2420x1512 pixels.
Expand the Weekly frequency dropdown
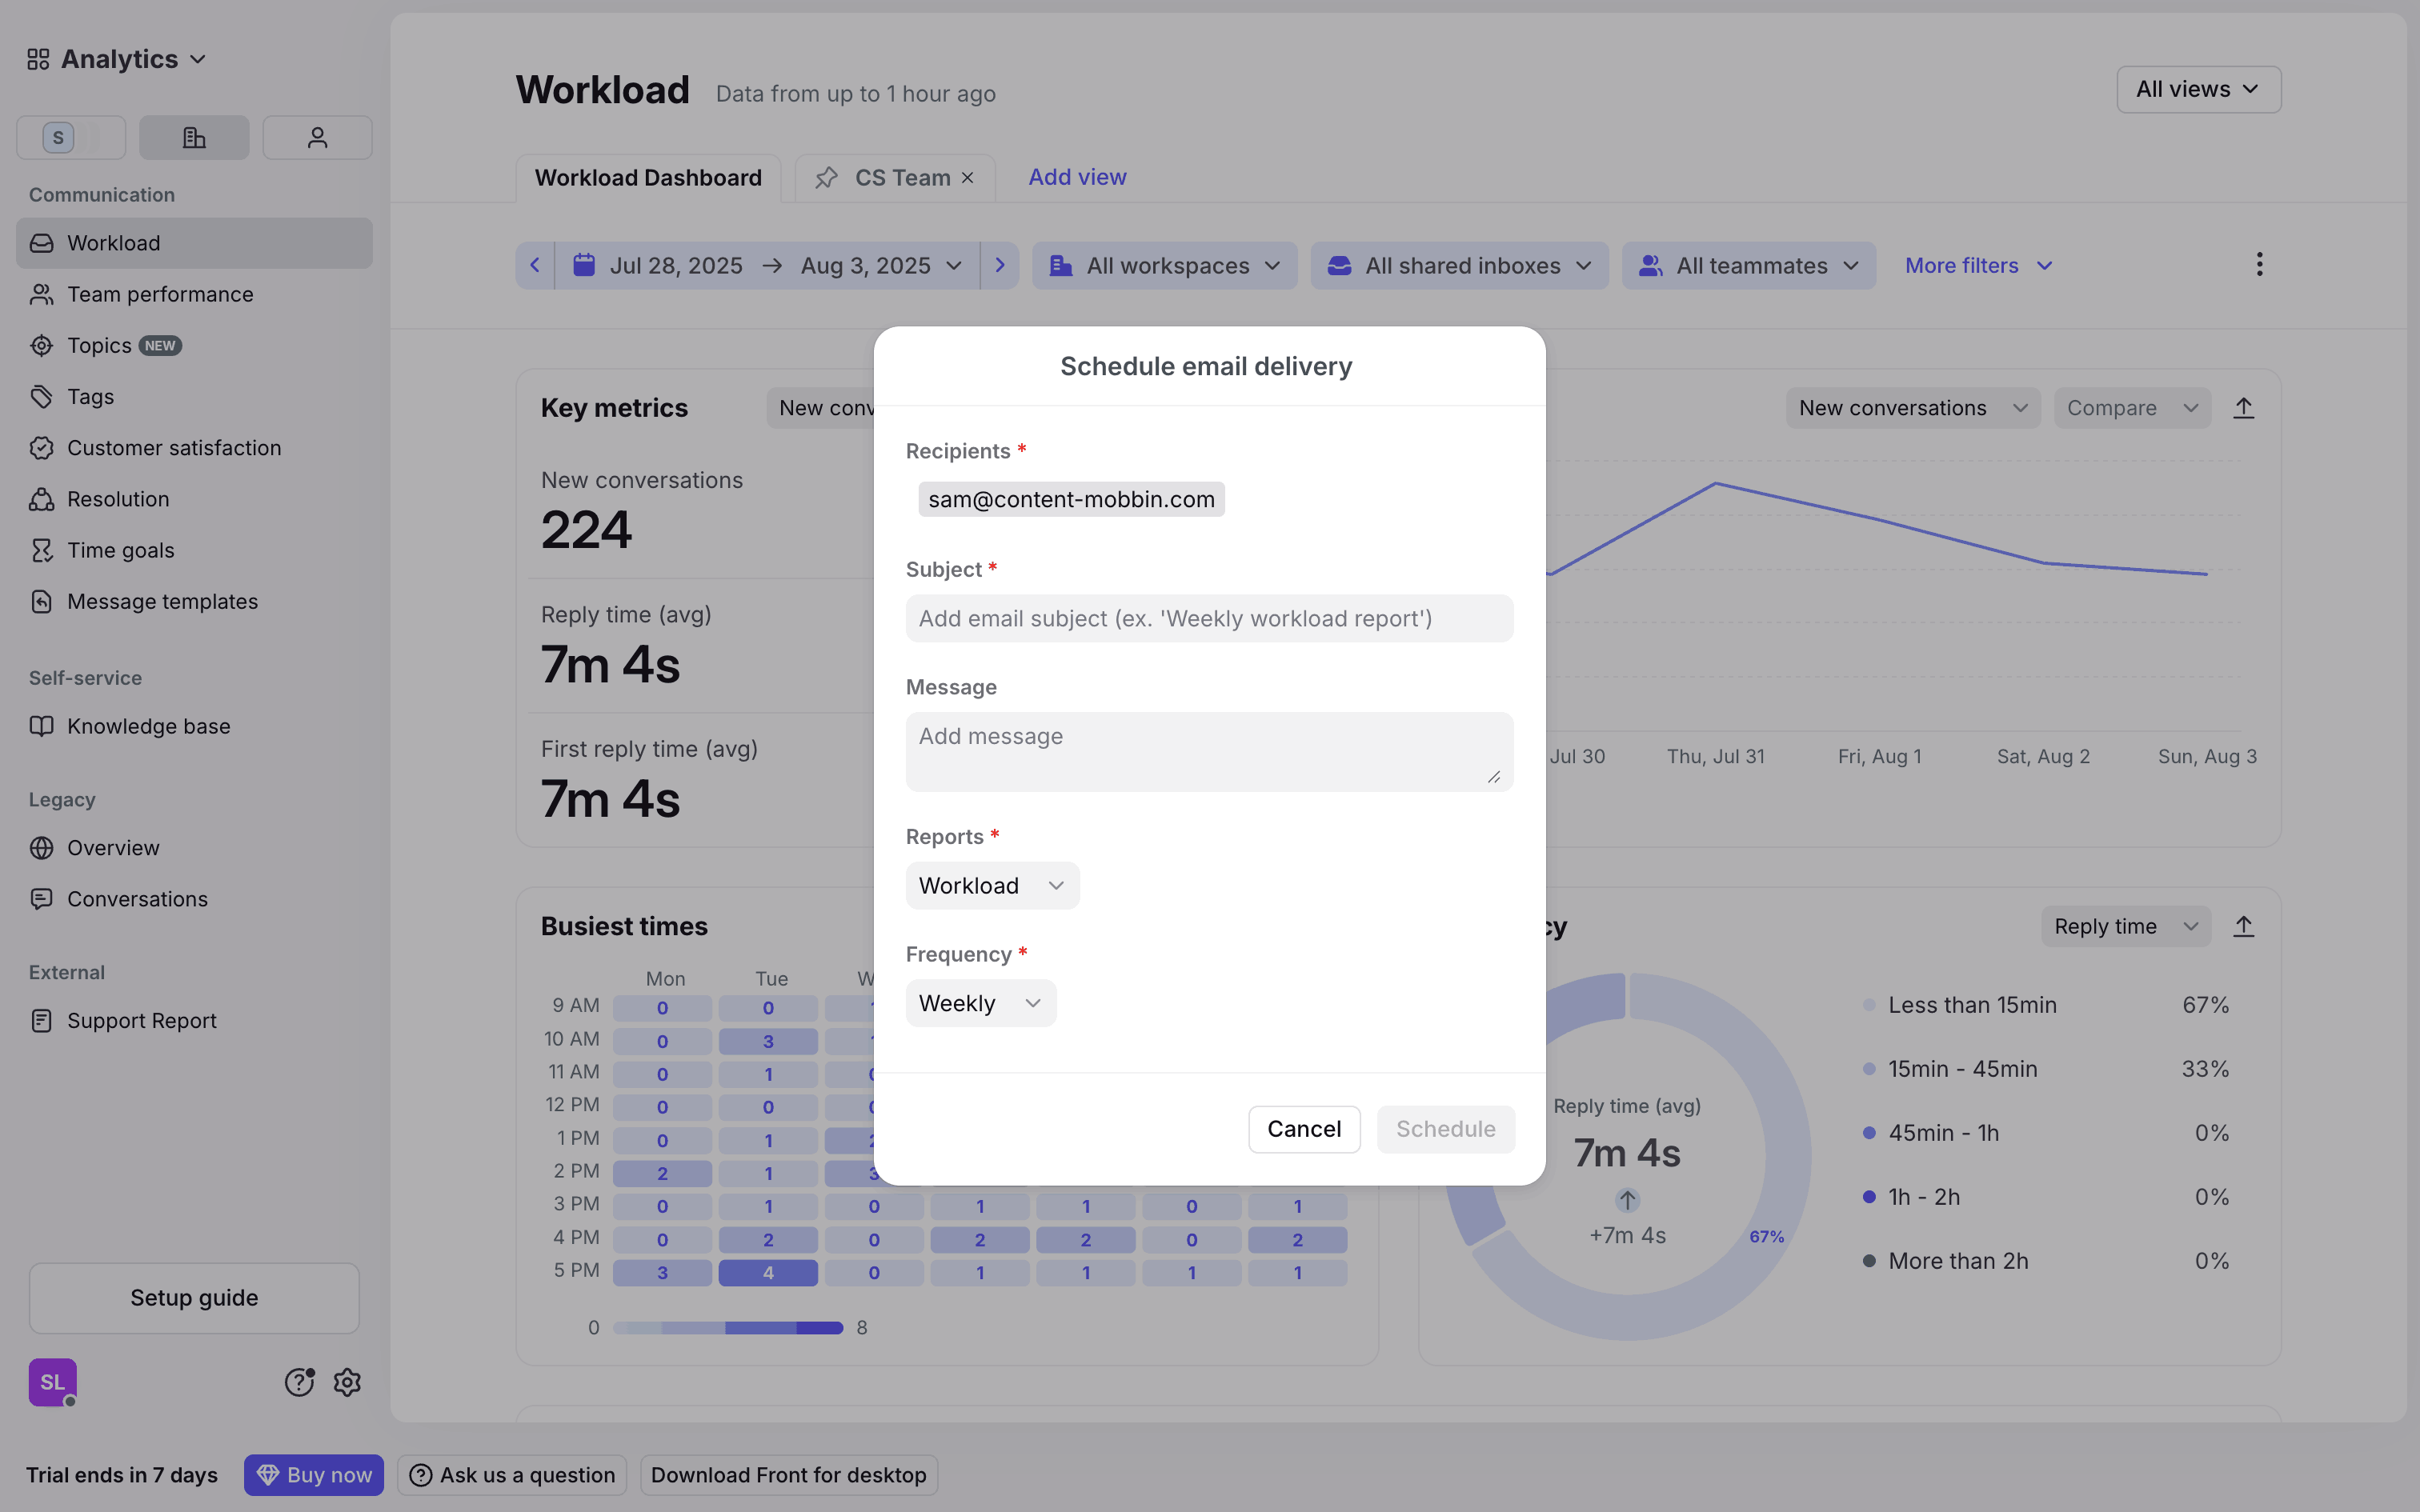coord(980,1003)
